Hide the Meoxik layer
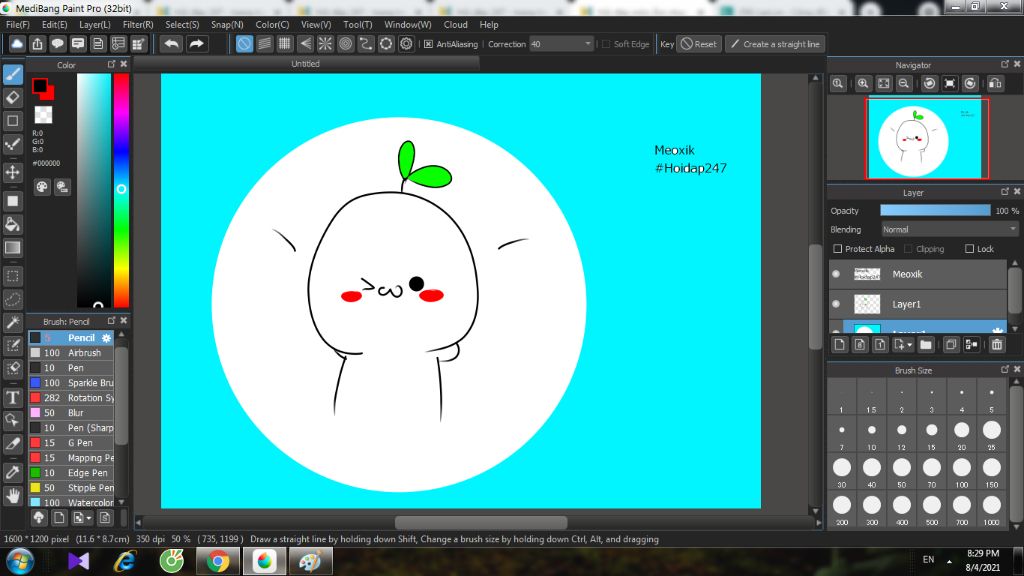The image size is (1024, 576). click(837, 274)
